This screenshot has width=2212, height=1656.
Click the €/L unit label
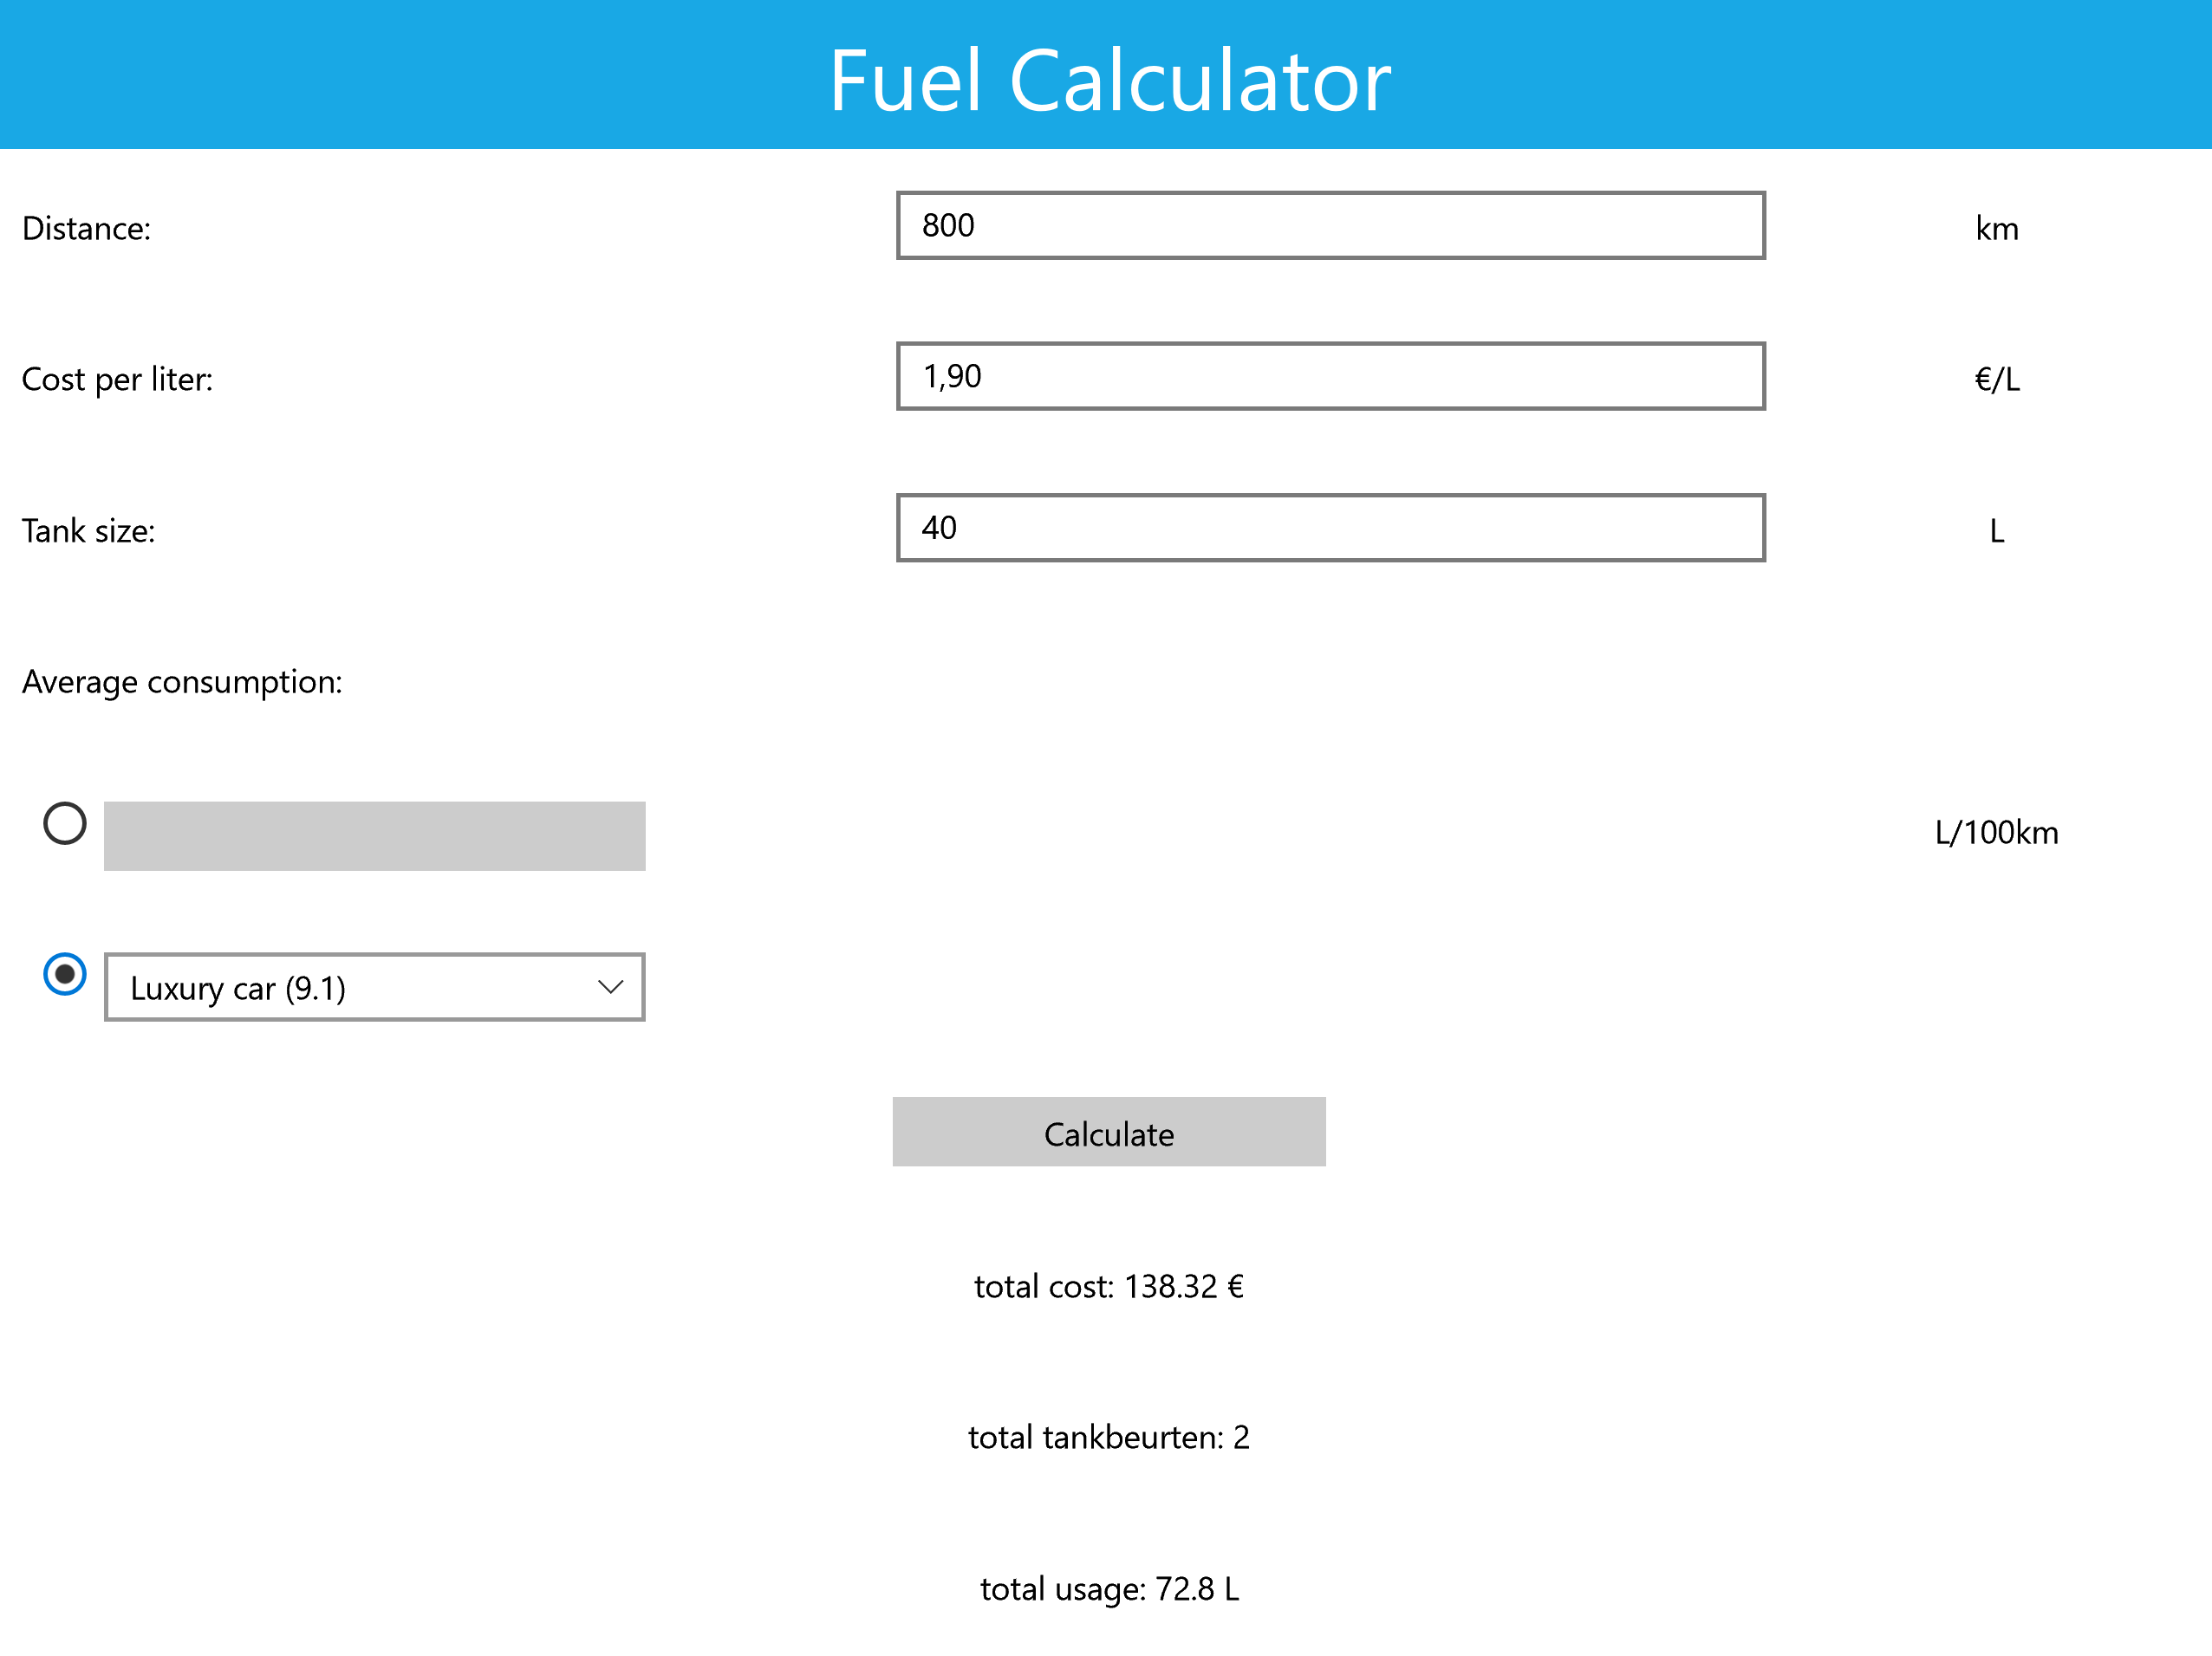tap(1996, 380)
